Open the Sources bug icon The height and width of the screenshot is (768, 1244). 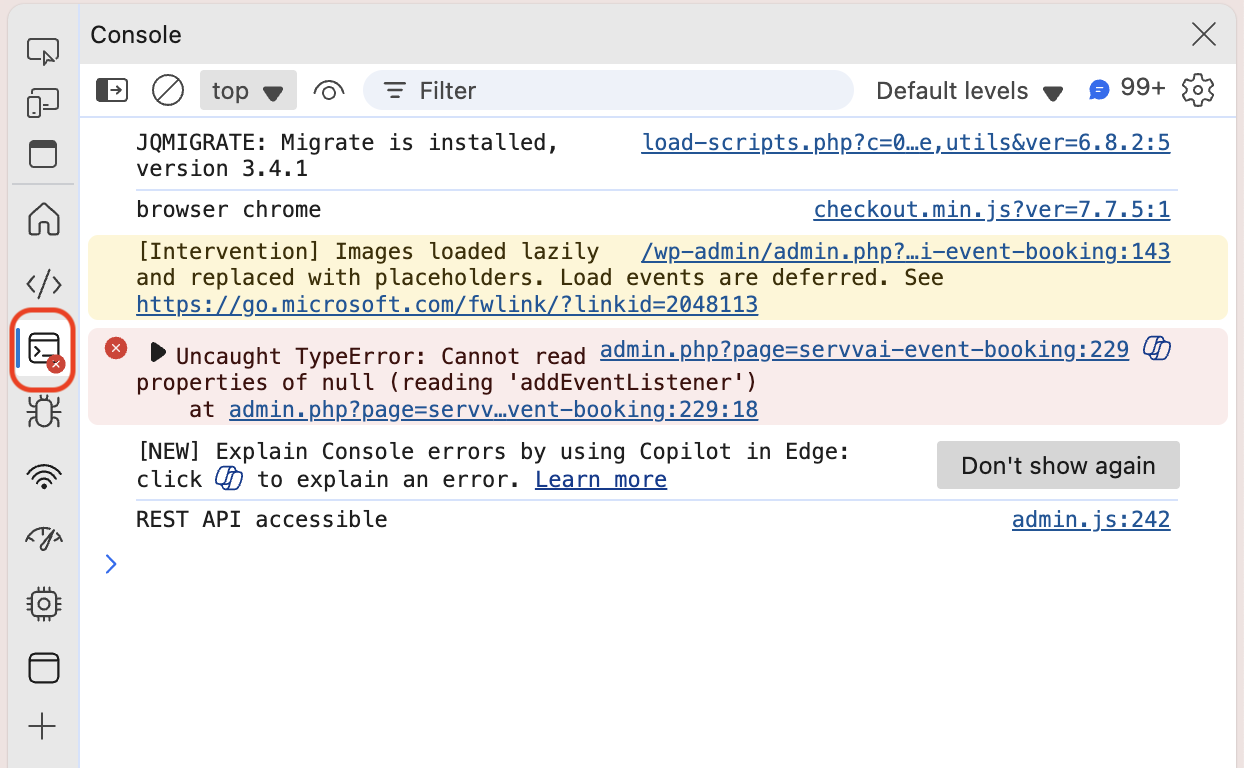(42, 411)
